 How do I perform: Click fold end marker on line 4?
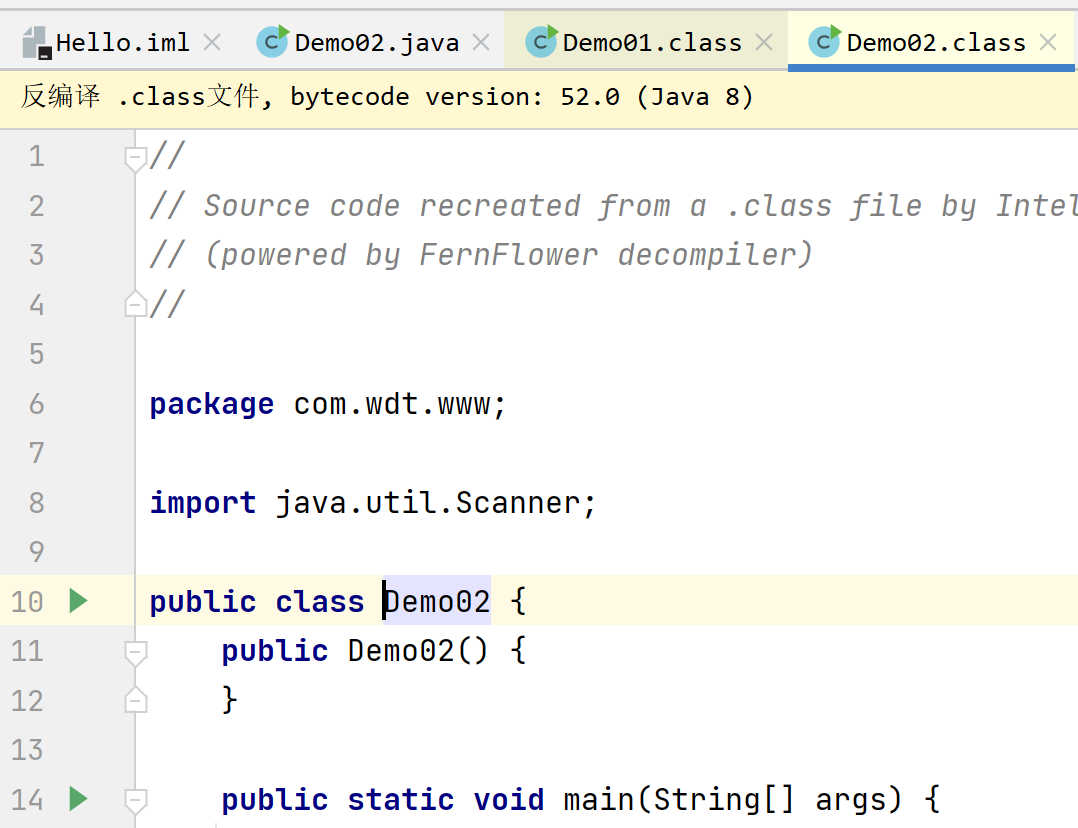pyautogui.click(x=135, y=304)
